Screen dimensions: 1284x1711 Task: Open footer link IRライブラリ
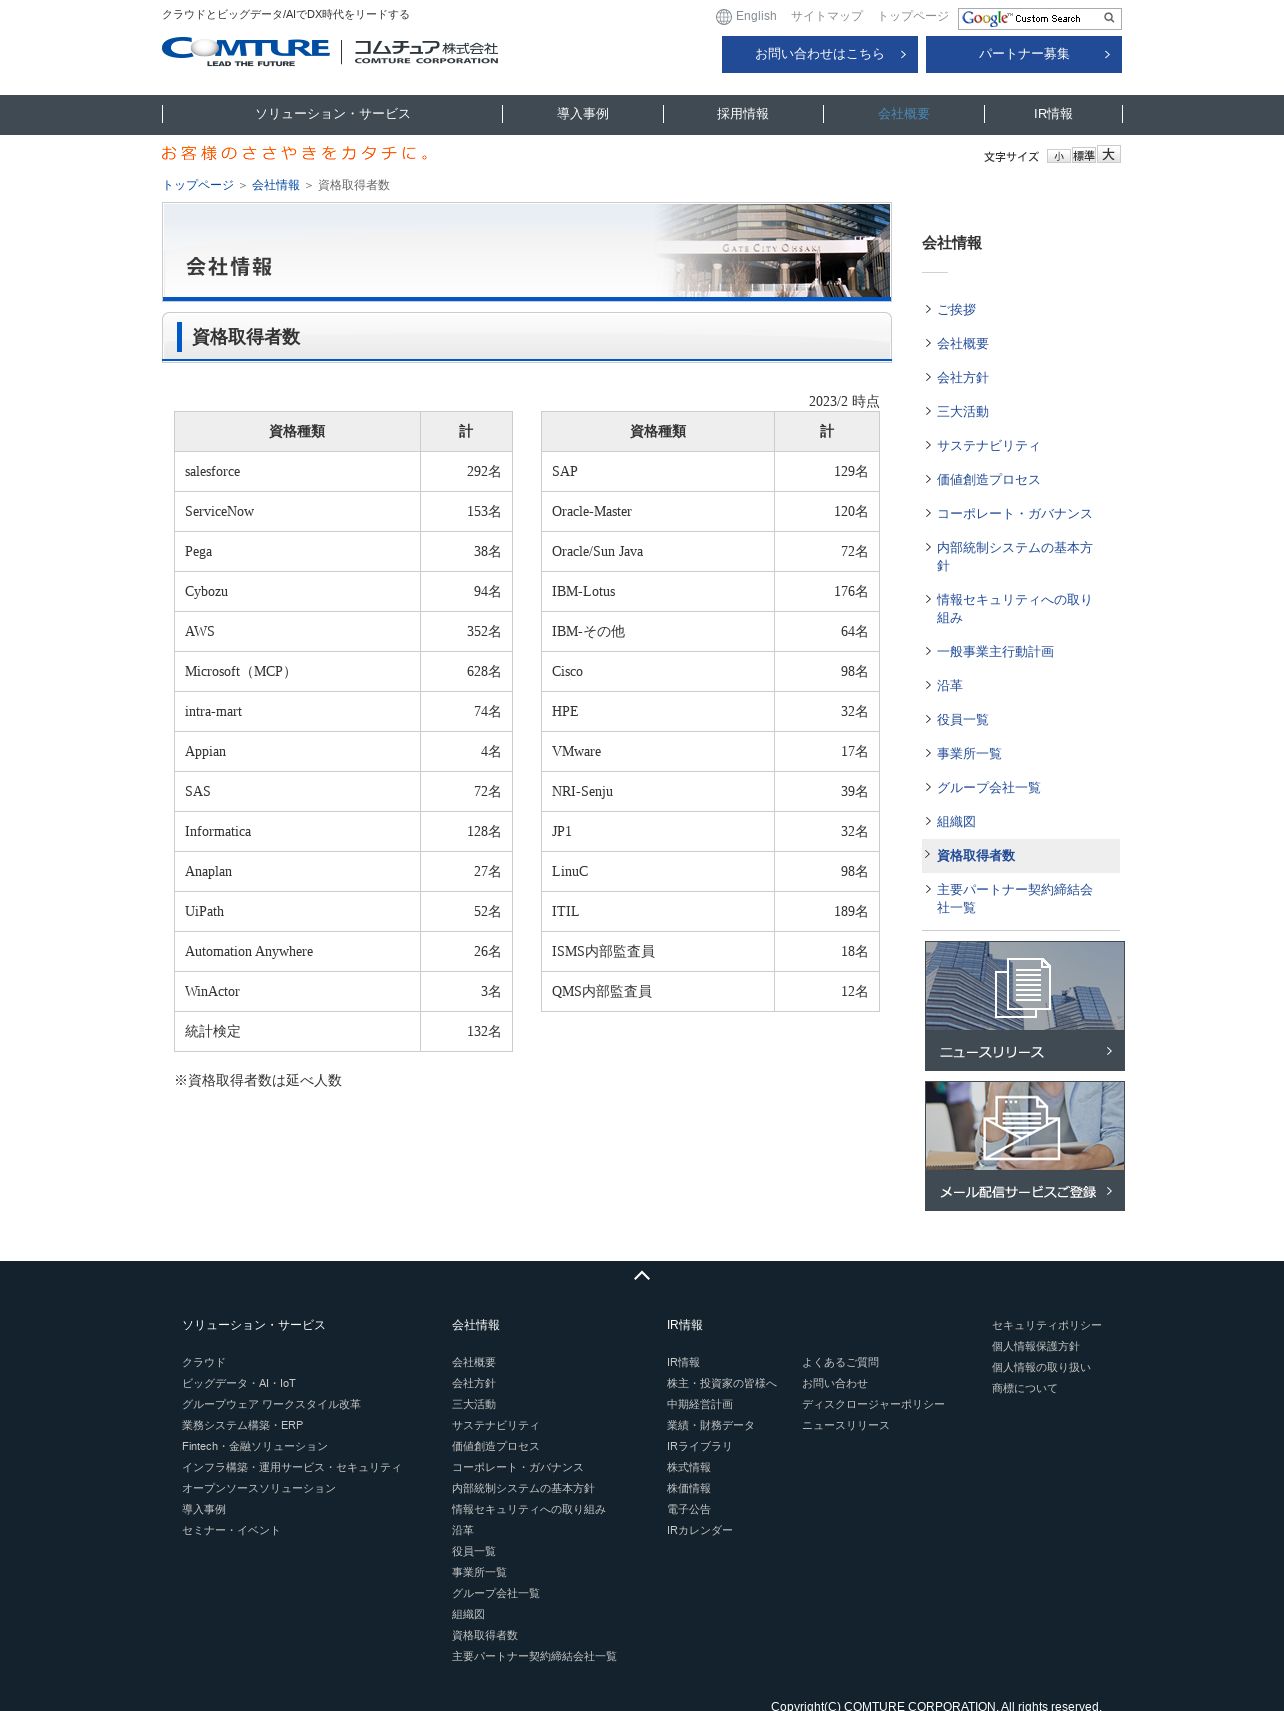(x=700, y=1446)
